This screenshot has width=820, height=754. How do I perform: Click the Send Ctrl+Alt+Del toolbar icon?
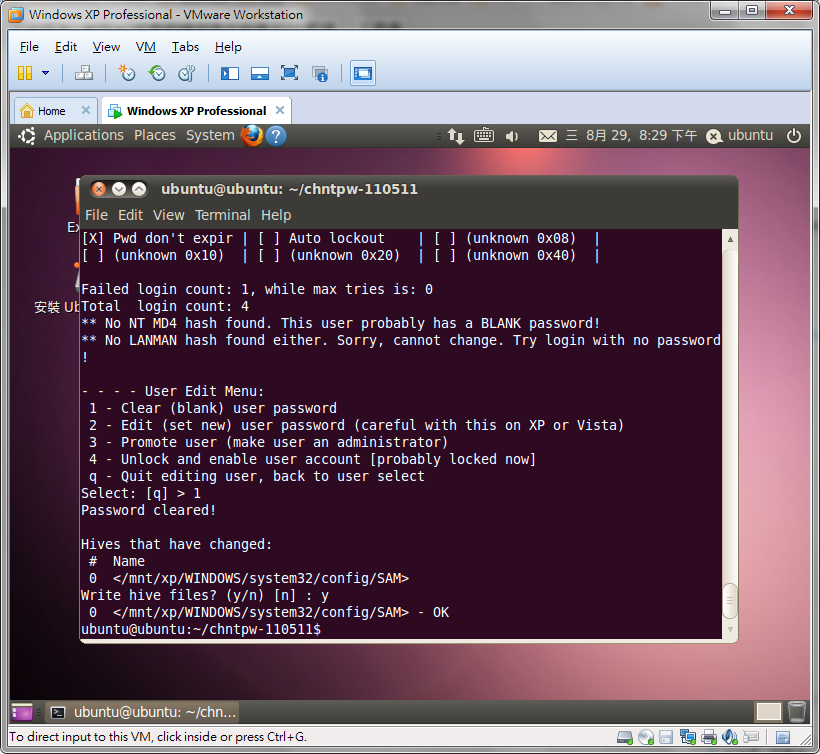click(84, 73)
